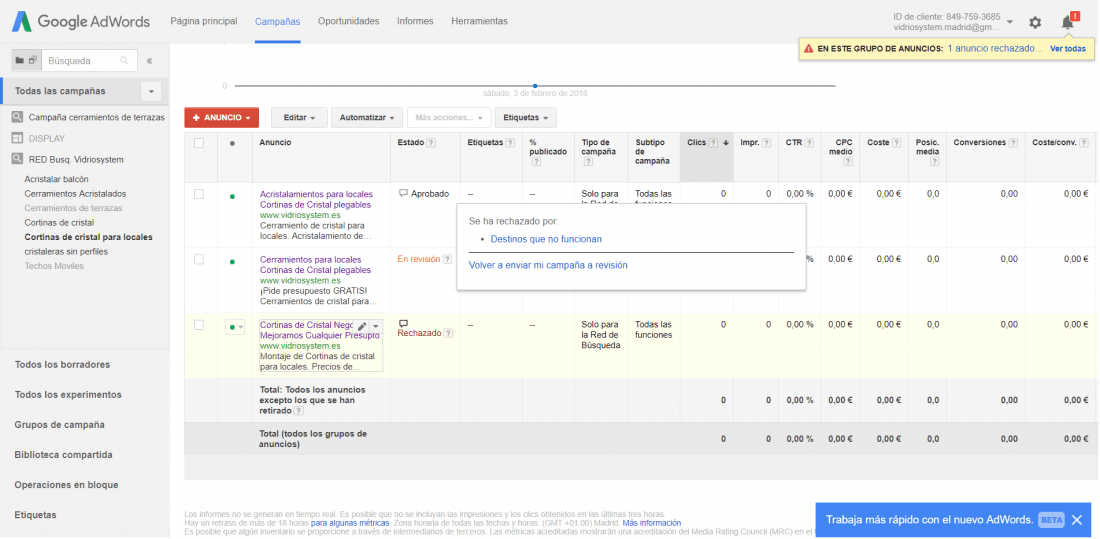
Task: Check the Acristalamientos para locales ad row
Action: [x=199, y=194]
